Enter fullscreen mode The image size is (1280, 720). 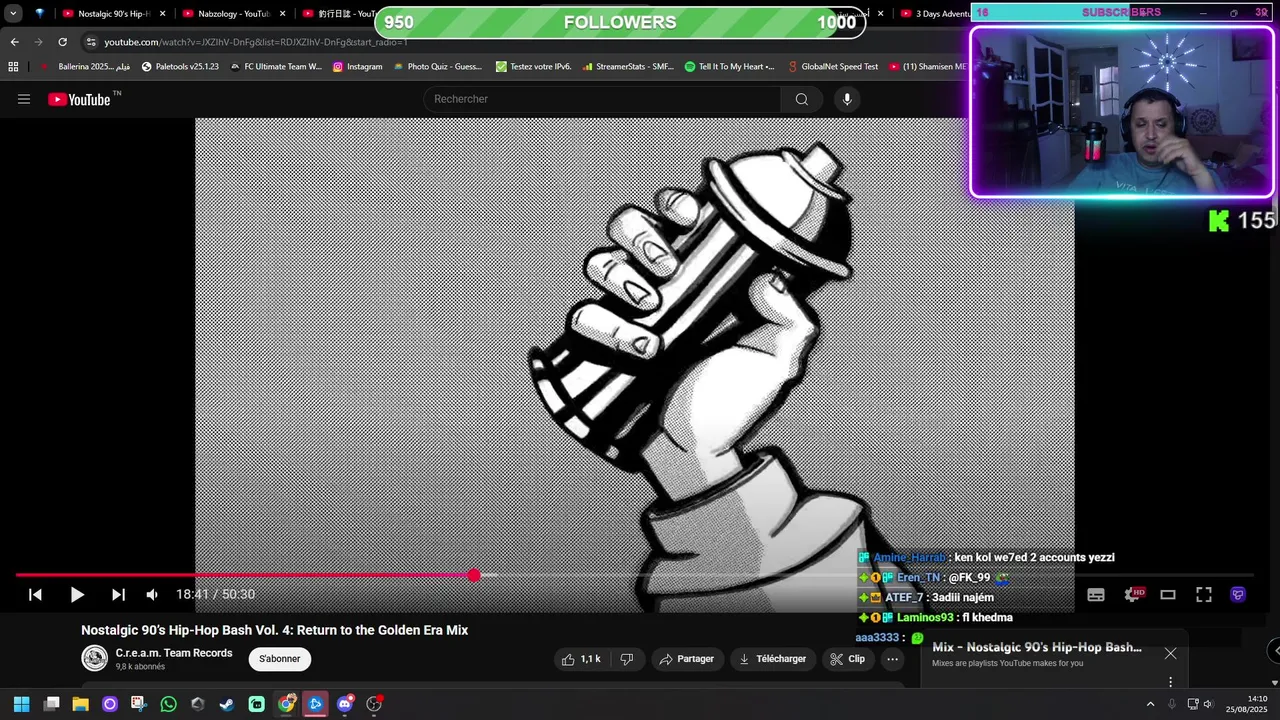click(x=1204, y=594)
